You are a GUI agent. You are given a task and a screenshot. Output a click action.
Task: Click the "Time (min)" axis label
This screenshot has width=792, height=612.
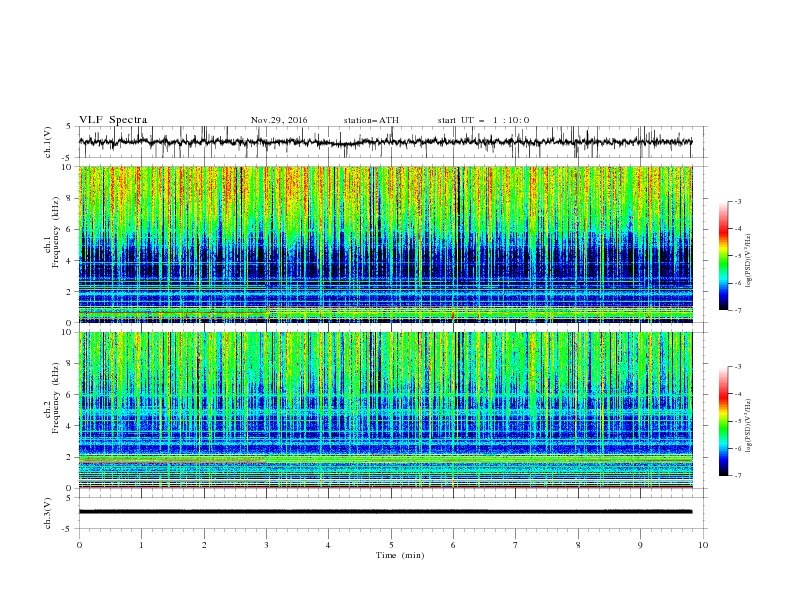400,555
